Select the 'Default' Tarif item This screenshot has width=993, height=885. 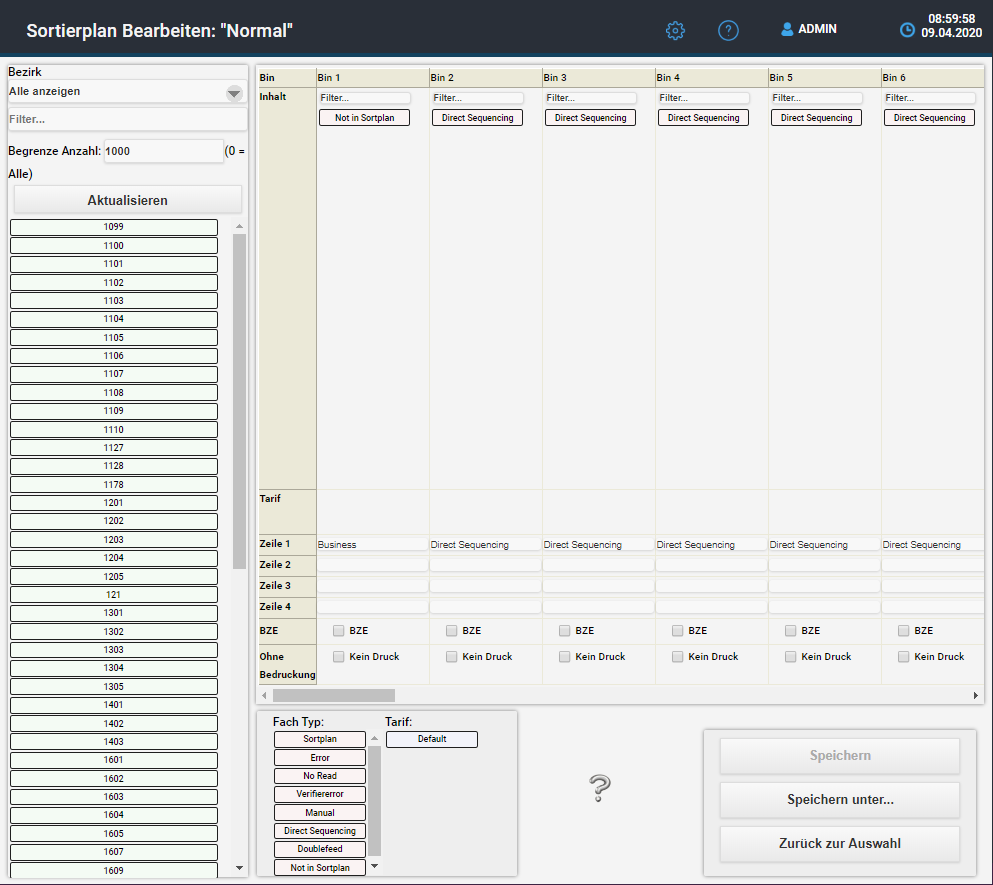(x=432, y=740)
